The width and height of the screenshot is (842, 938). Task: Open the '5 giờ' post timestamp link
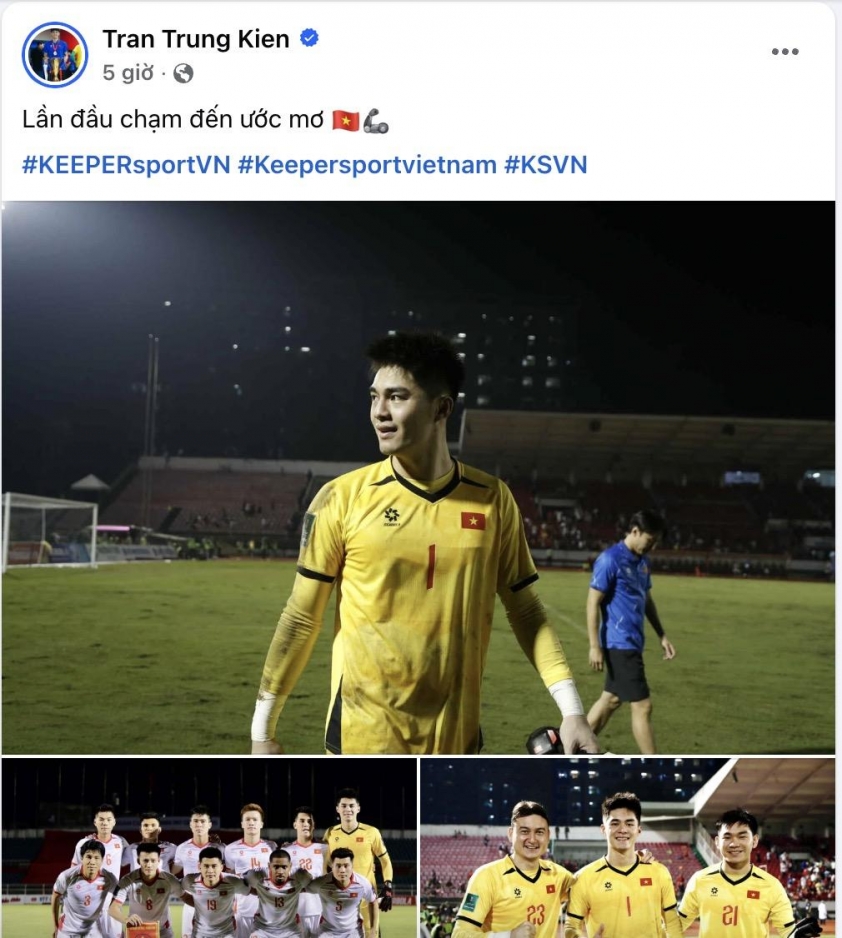[128, 73]
